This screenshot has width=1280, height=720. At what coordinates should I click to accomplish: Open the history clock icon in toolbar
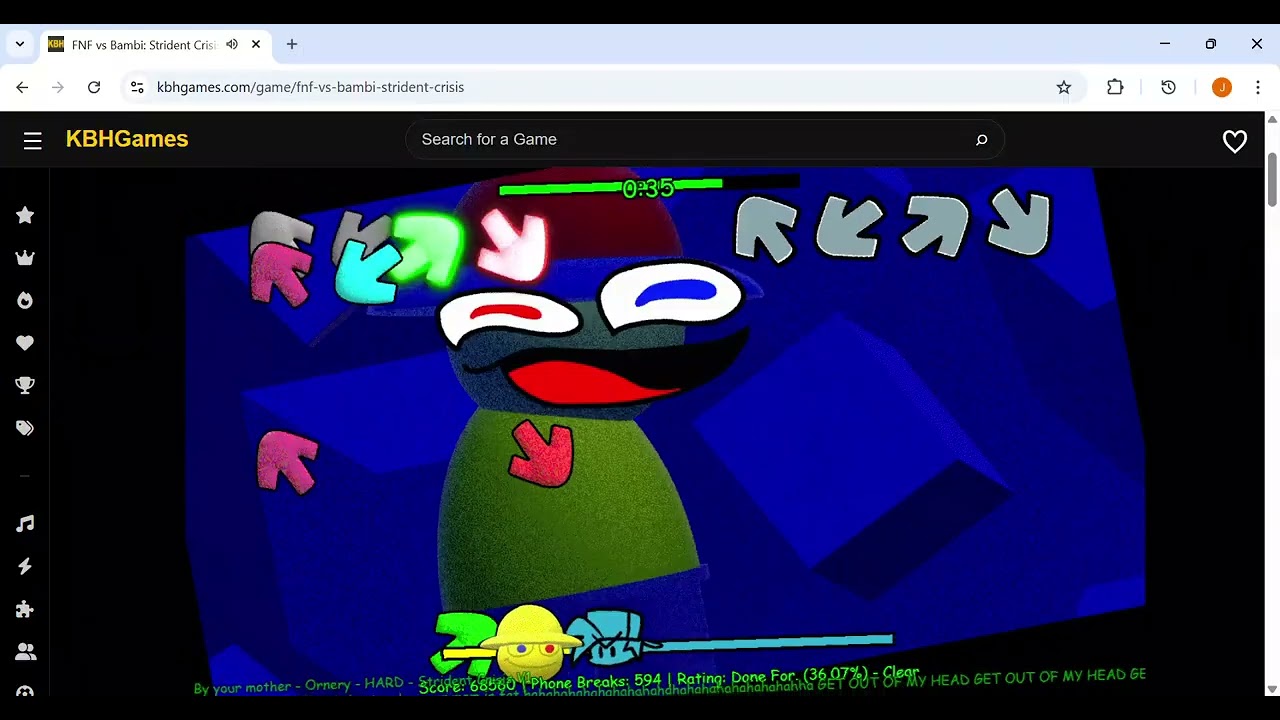point(1168,87)
